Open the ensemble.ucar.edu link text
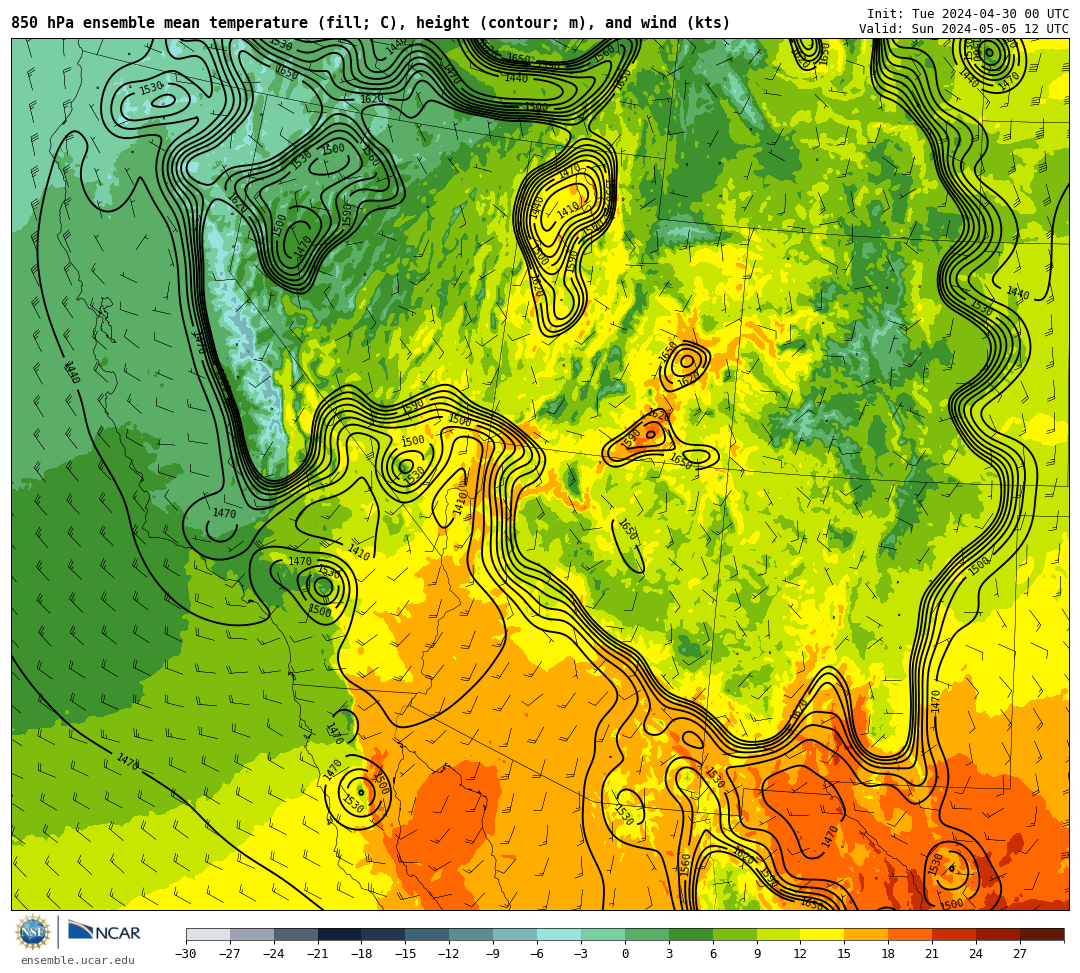Screen dimensions: 1080x973 78,960
